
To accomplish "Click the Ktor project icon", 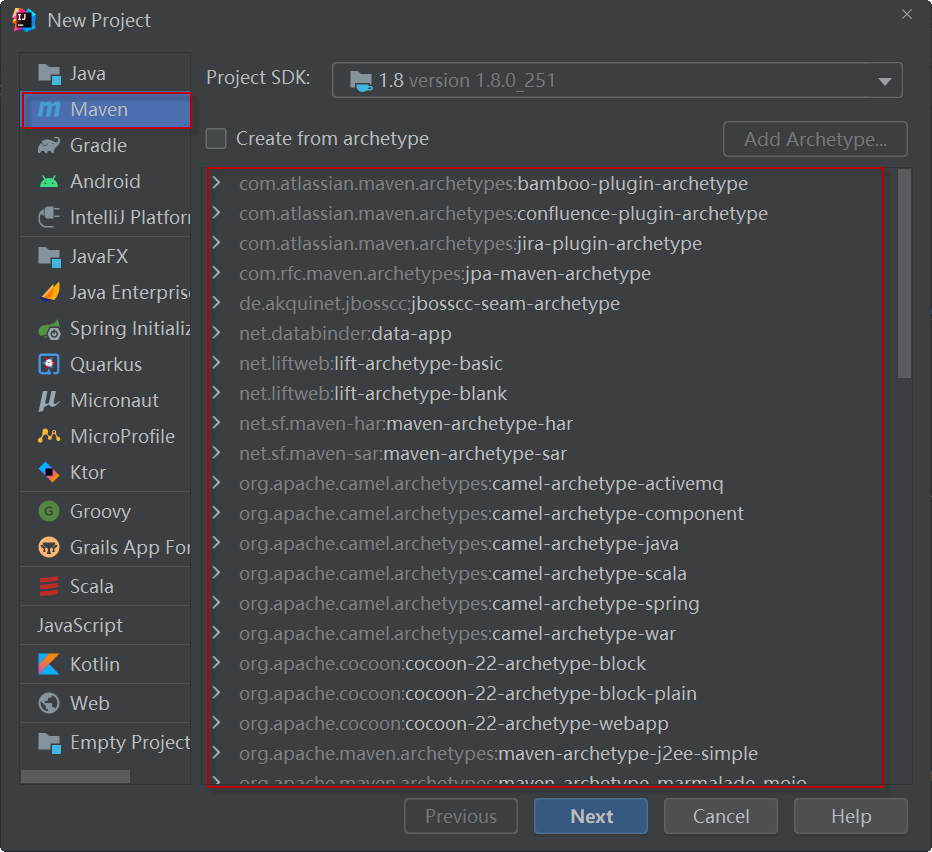I will coord(48,473).
